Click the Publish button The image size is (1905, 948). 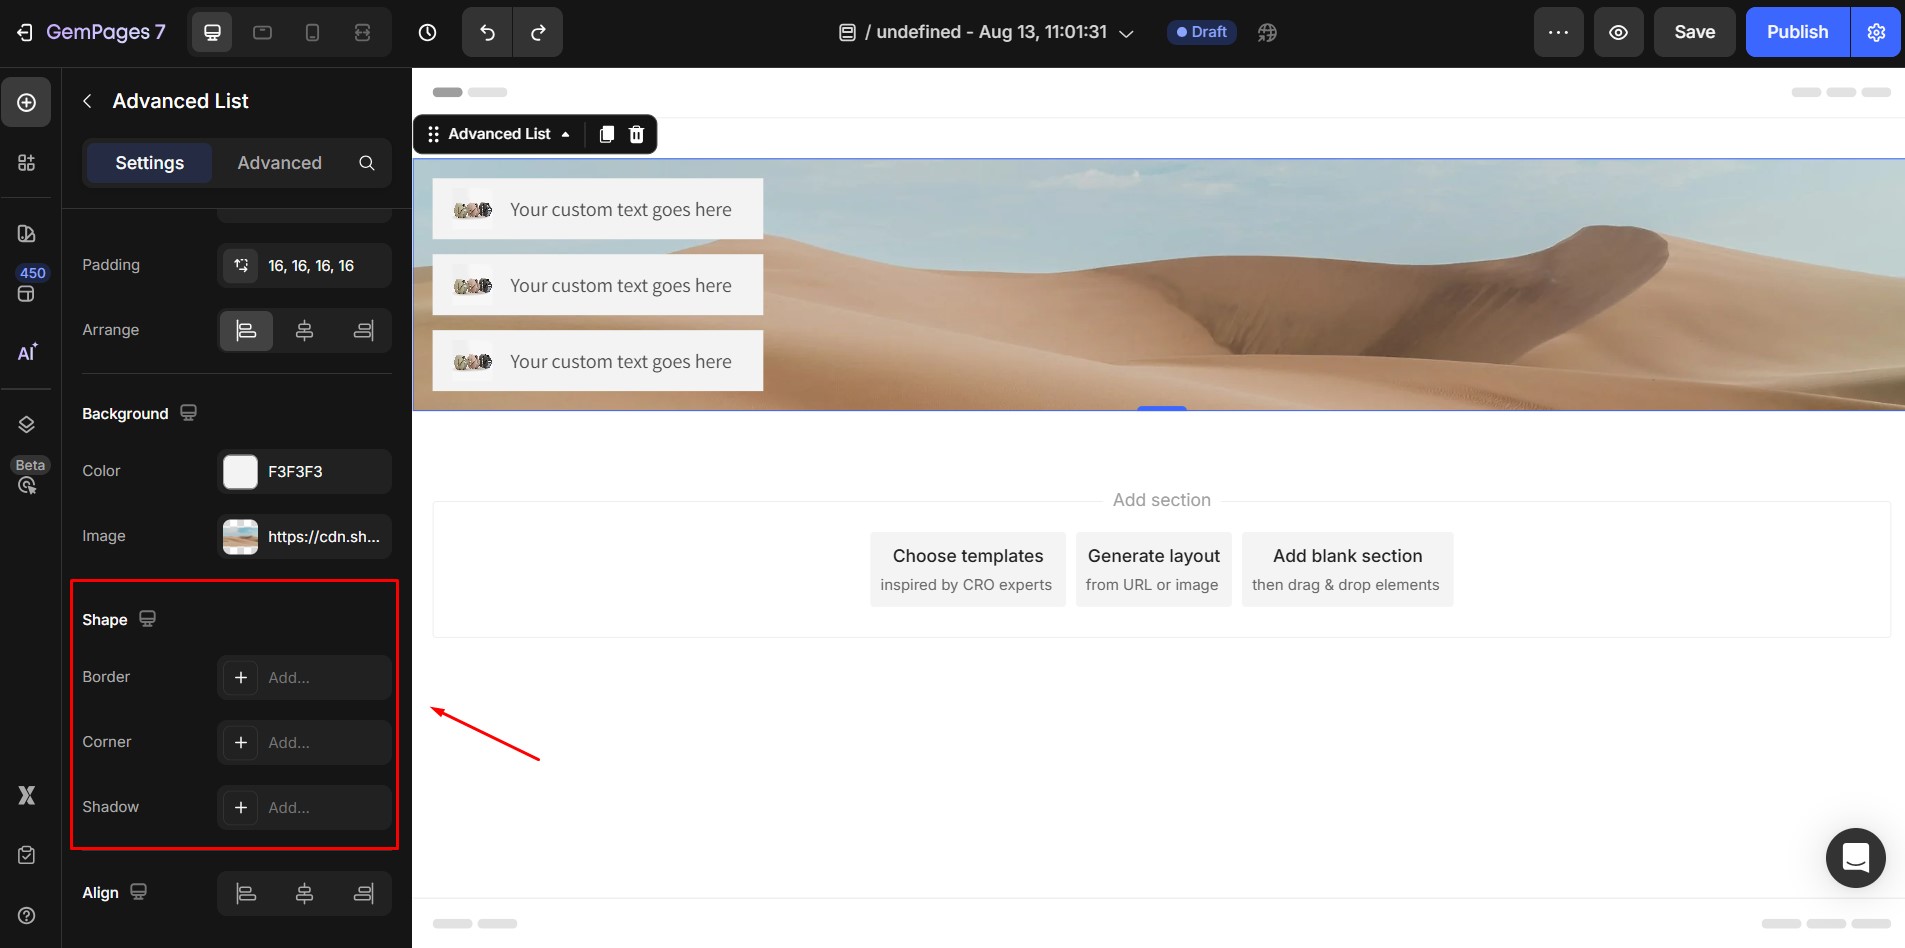coord(1797,33)
